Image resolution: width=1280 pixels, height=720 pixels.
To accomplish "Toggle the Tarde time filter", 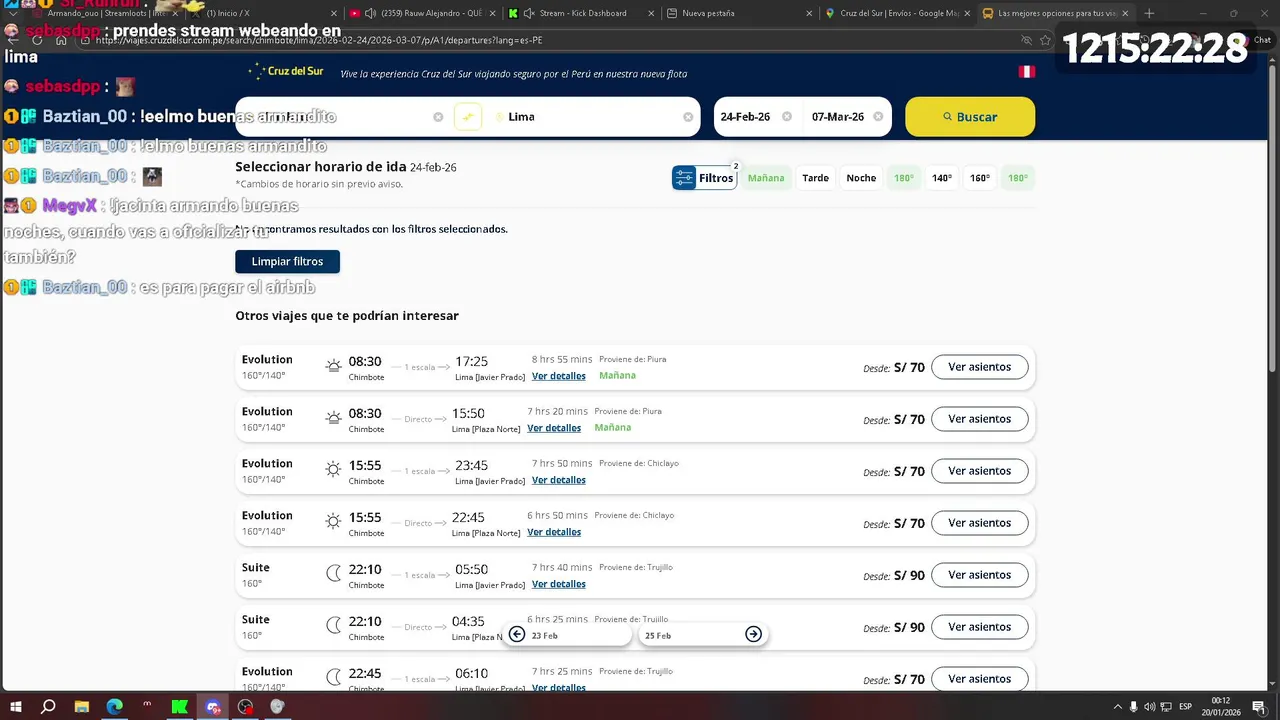I will click(816, 178).
